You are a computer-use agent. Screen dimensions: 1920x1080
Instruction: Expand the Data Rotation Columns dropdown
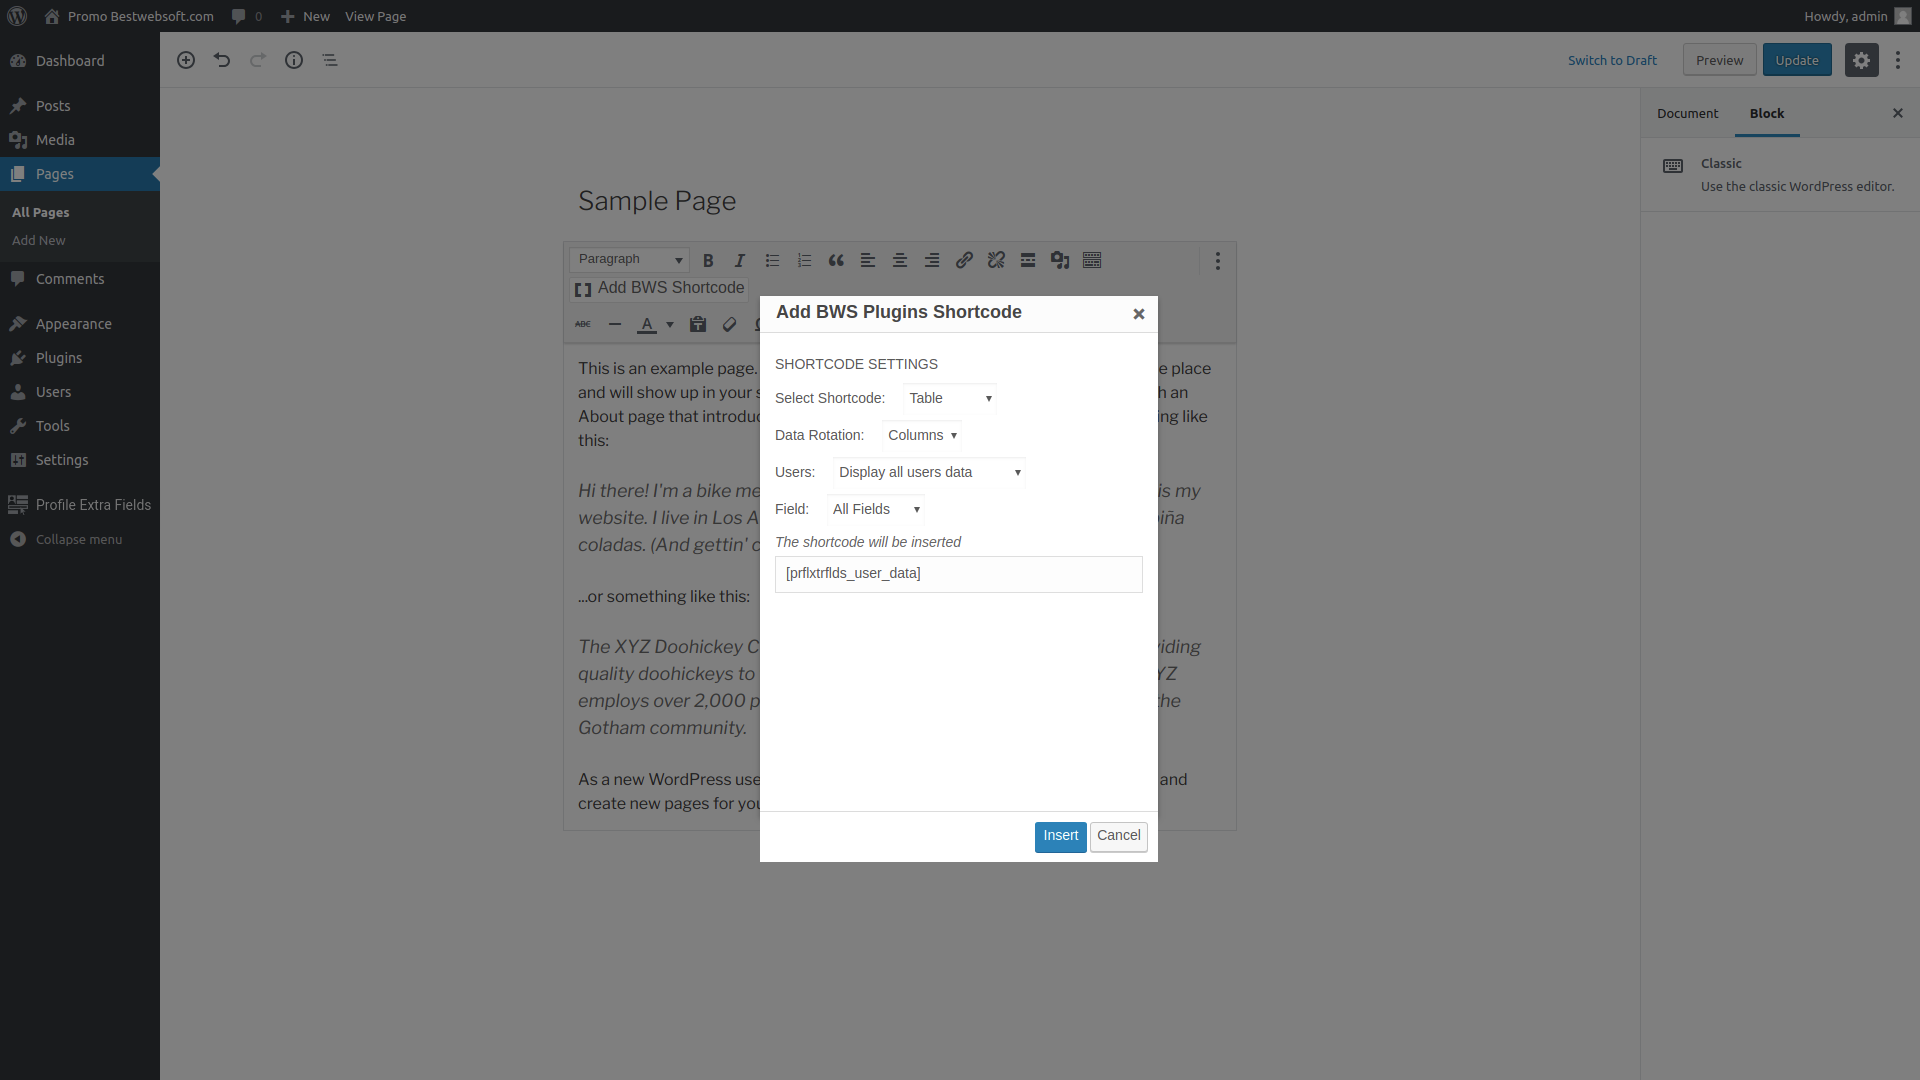pyautogui.click(x=921, y=435)
